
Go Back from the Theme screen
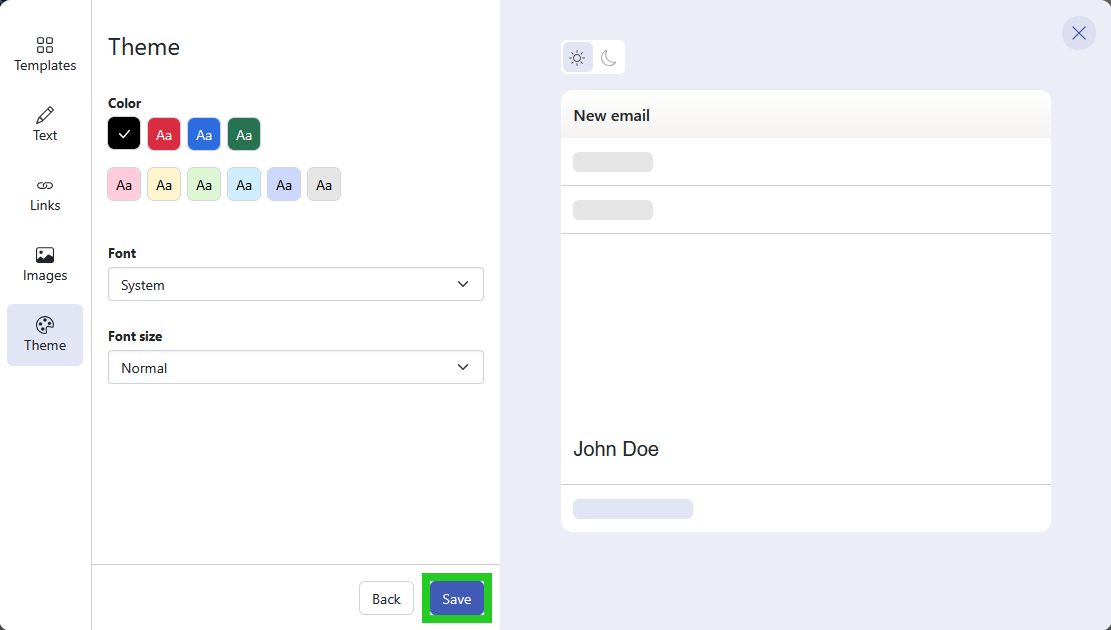[386, 598]
